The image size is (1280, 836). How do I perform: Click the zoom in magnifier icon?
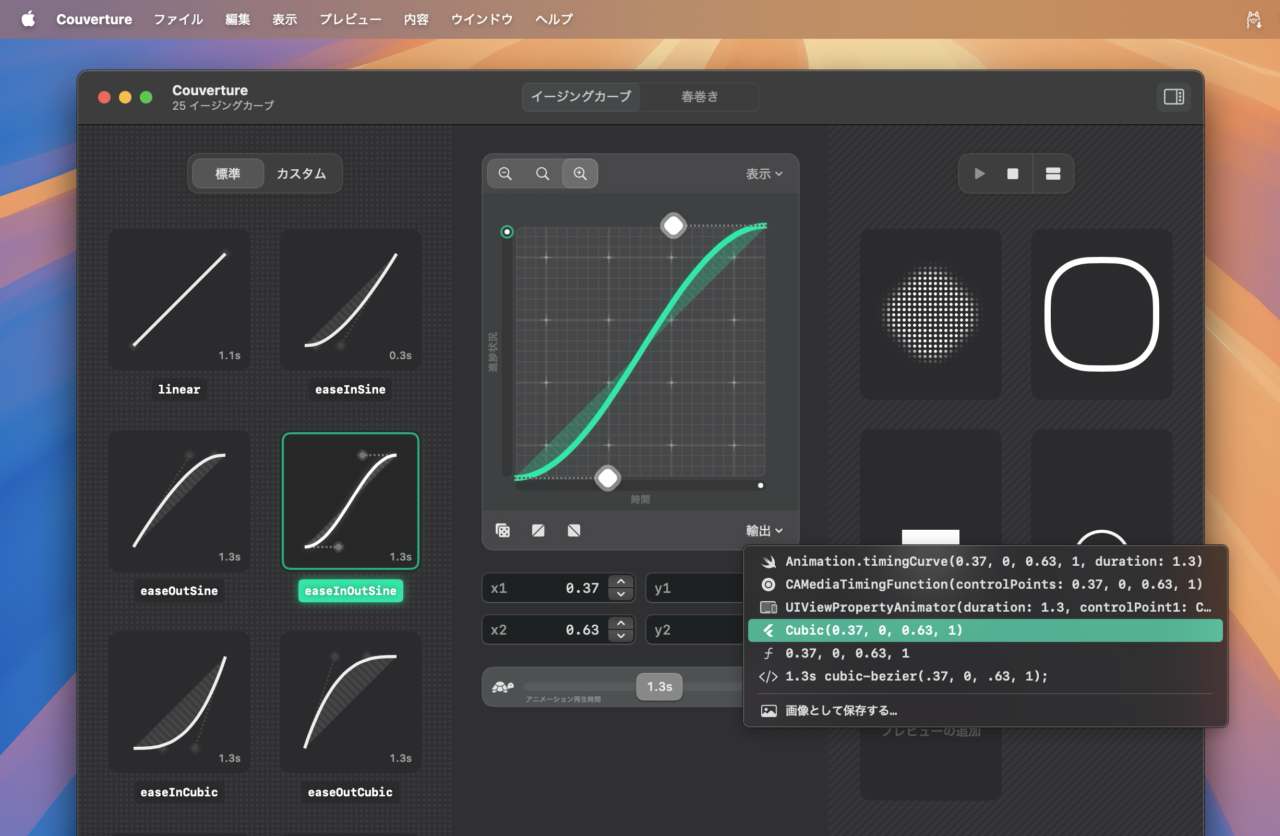[580, 174]
